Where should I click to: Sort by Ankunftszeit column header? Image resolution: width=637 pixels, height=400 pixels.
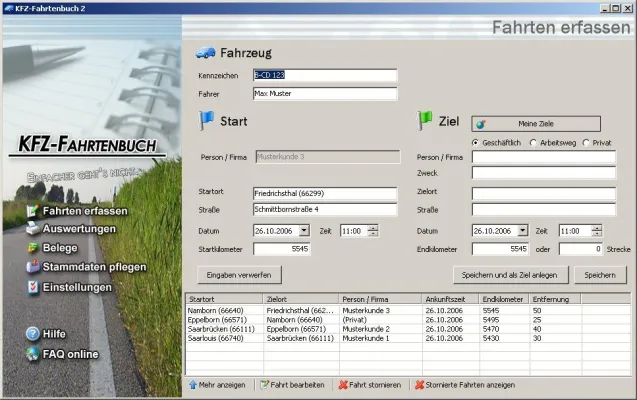tap(450, 299)
